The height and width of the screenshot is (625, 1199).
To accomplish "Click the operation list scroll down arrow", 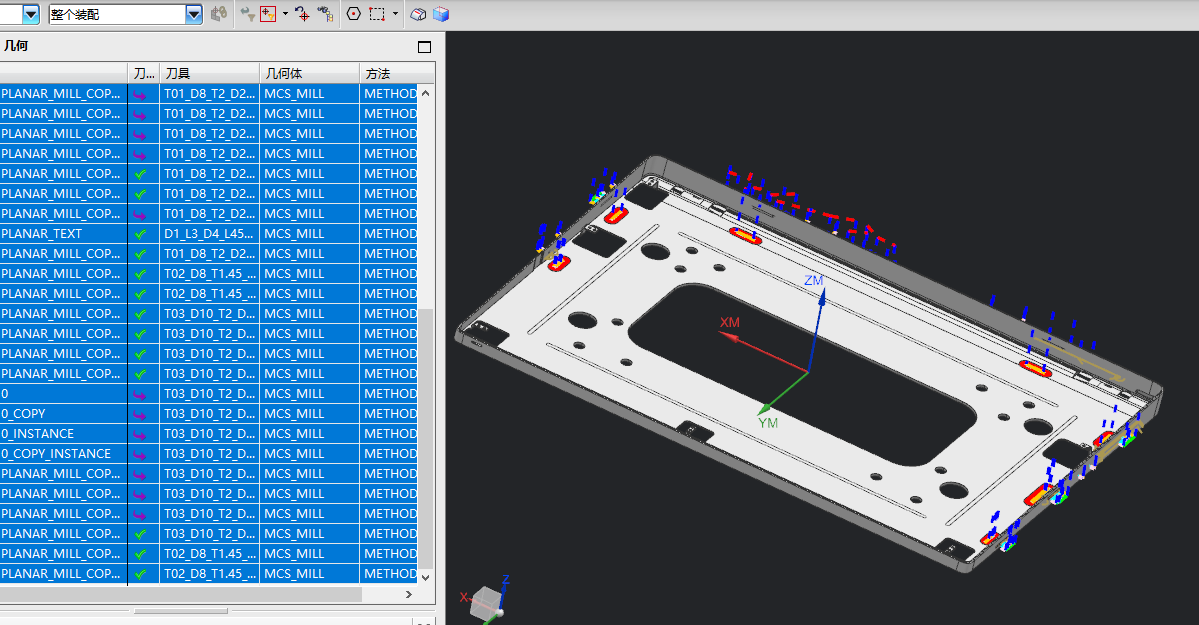I will 426,577.
